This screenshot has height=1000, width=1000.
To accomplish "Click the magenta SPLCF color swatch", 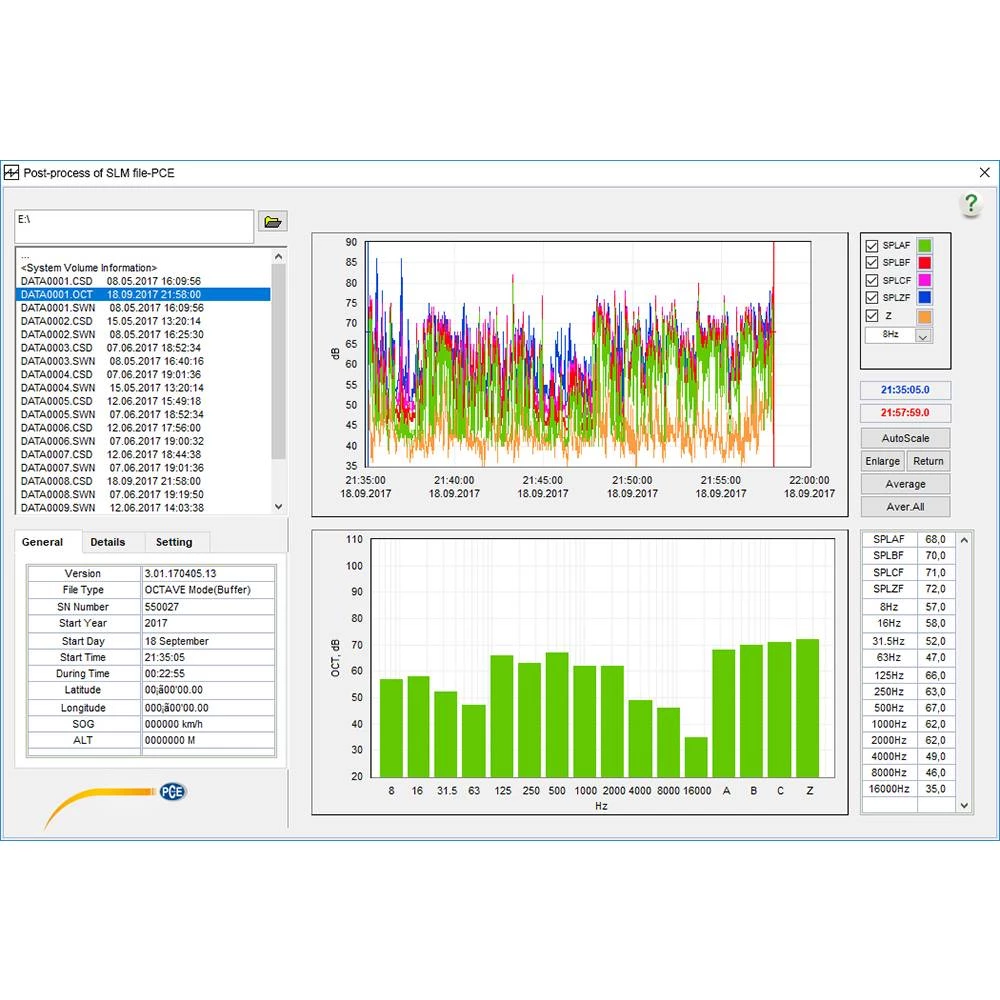I will coord(925,281).
